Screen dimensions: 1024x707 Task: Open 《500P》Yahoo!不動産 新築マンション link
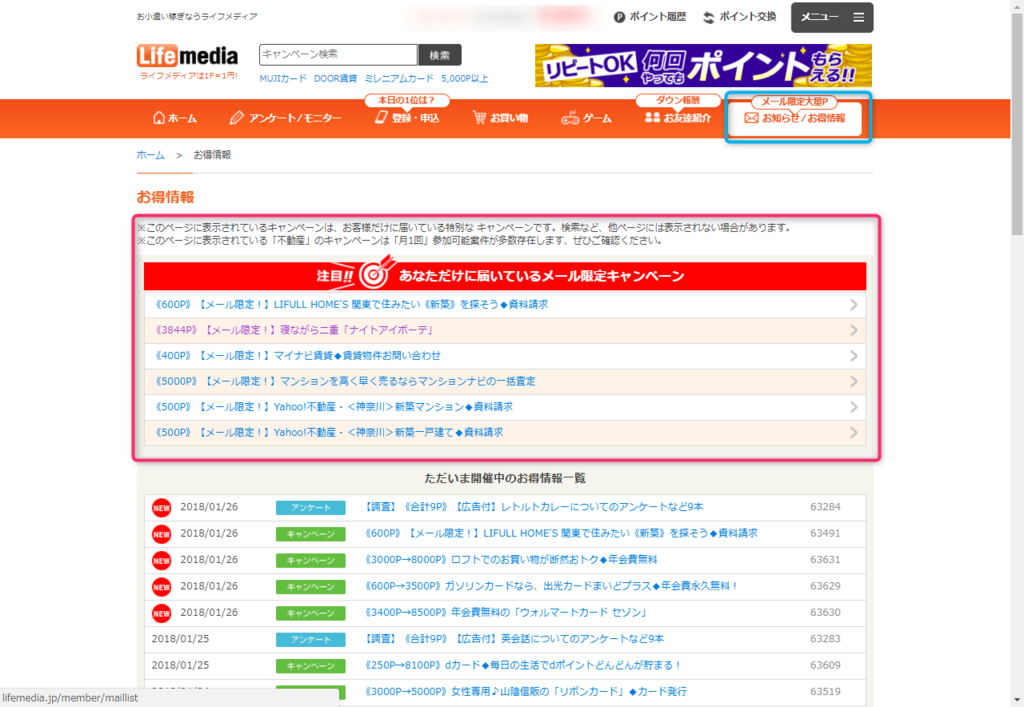coord(333,407)
